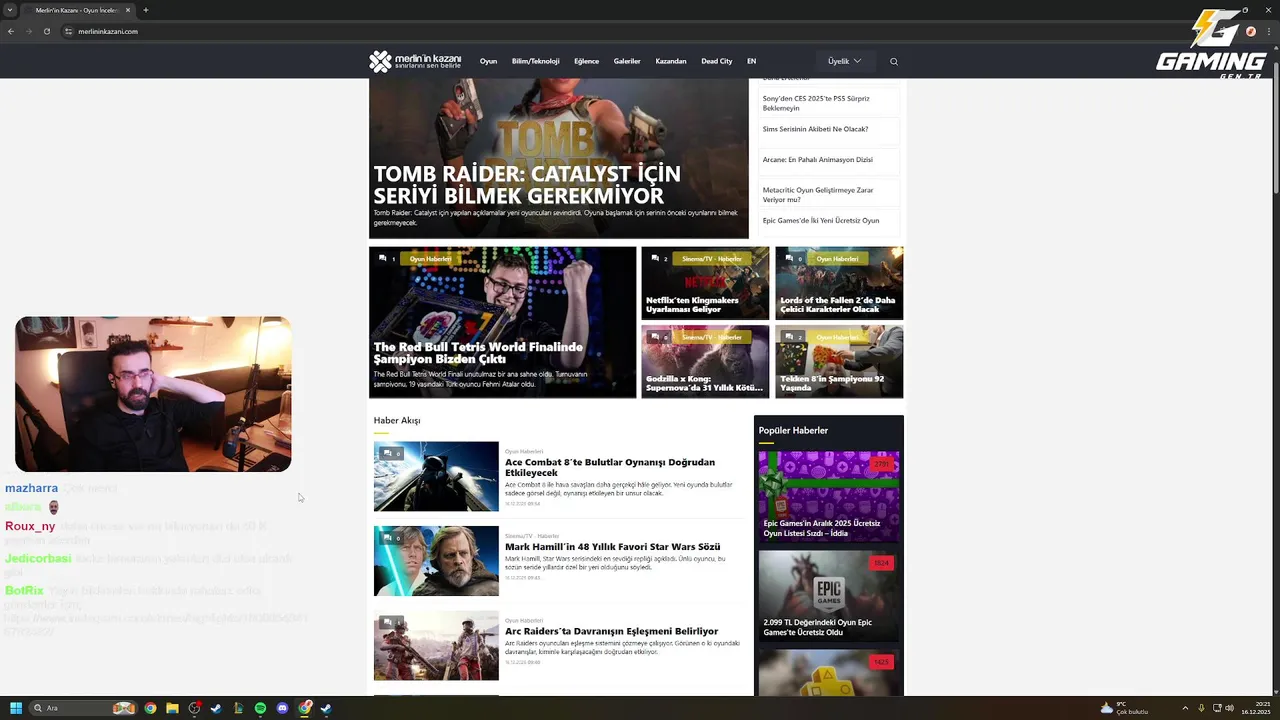
Task: Click the mazharra username in chat
Action: tap(31, 488)
